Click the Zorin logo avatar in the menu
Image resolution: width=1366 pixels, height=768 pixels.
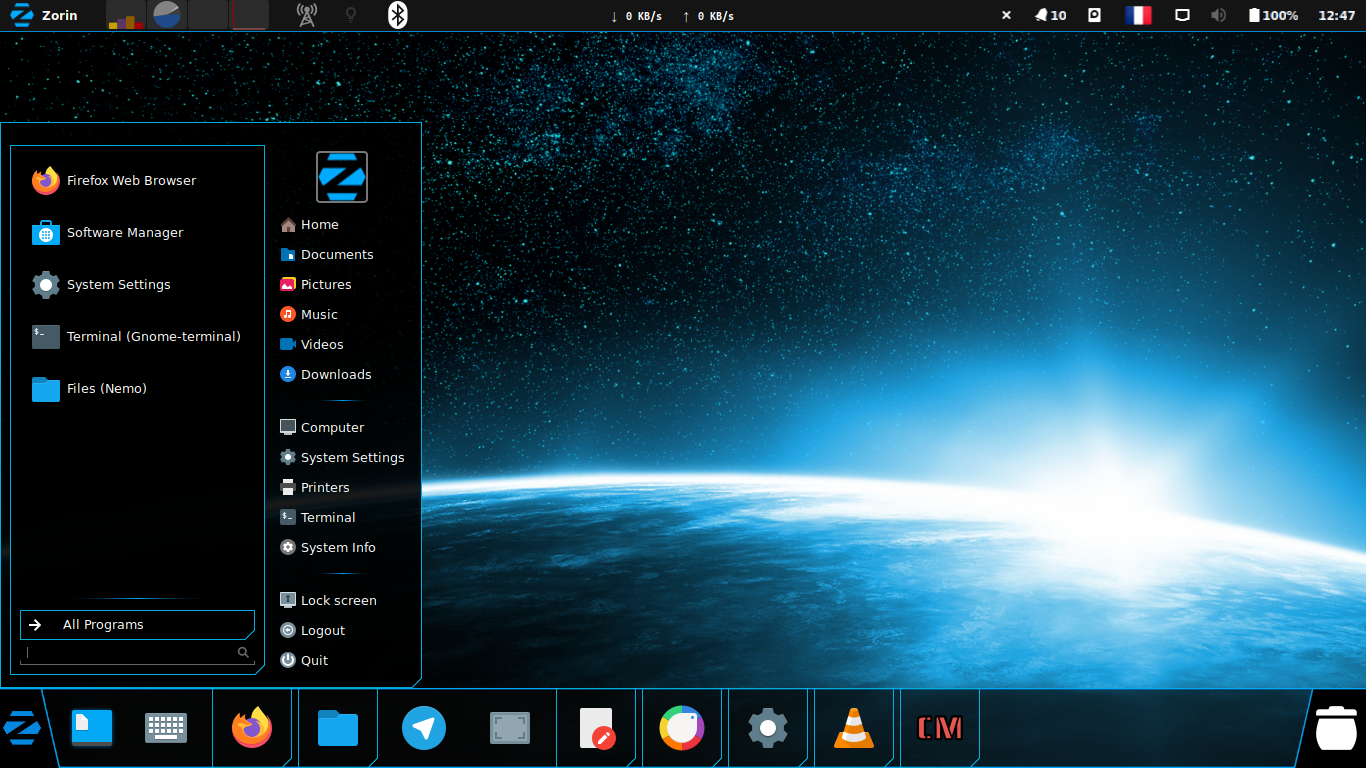[x=342, y=177]
